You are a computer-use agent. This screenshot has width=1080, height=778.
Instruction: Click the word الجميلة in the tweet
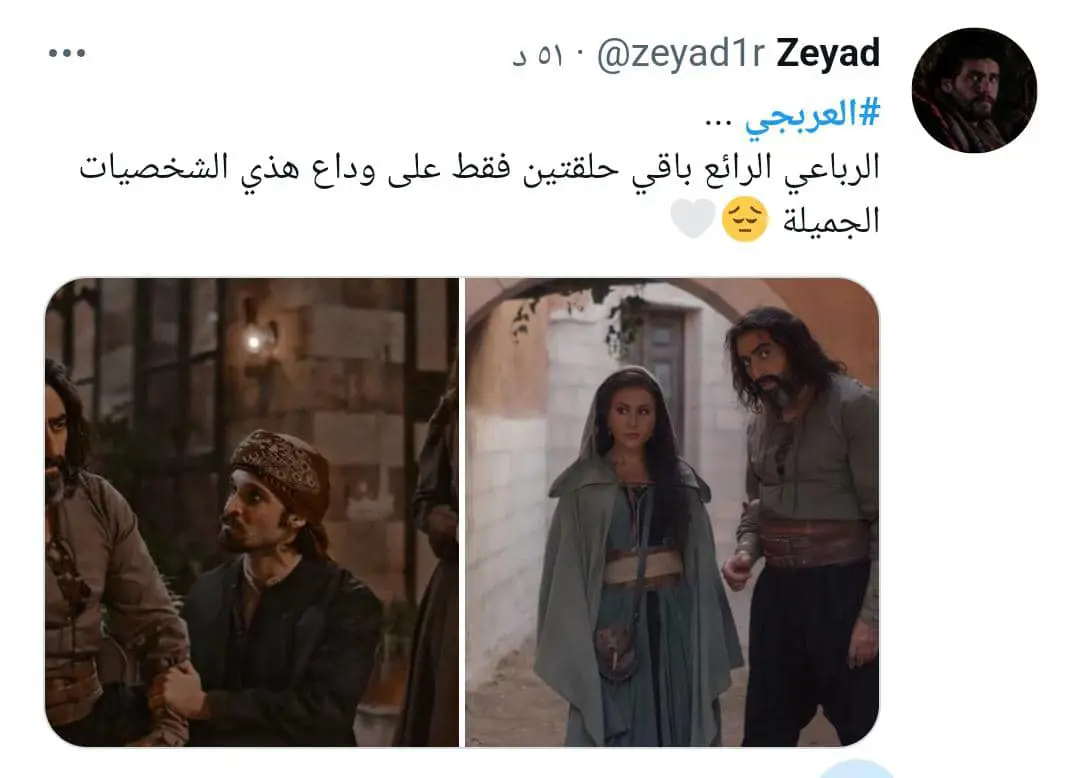pyautogui.click(x=831, y=220)
